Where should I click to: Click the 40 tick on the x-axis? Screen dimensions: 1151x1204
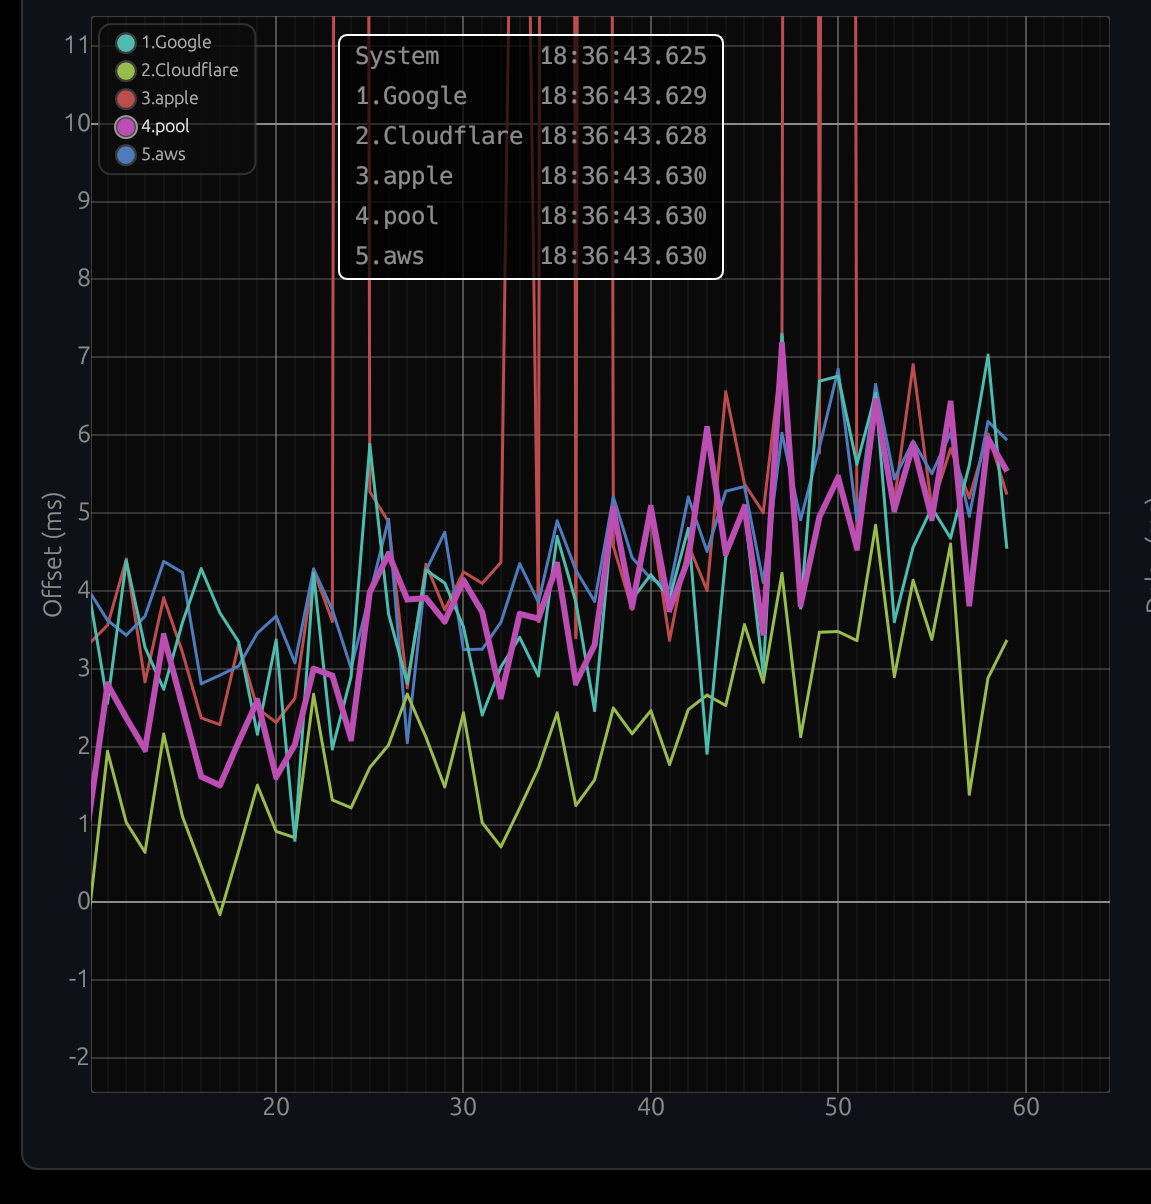(x=651, y=1107)
